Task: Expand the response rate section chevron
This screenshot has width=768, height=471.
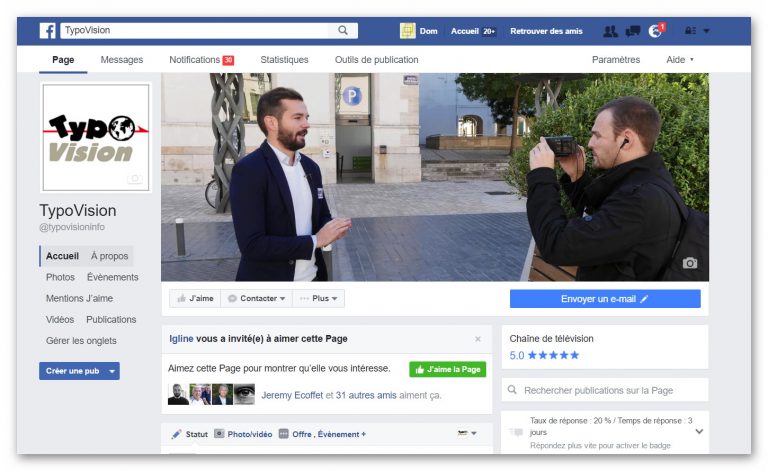Action: click(x=699, y=431)
